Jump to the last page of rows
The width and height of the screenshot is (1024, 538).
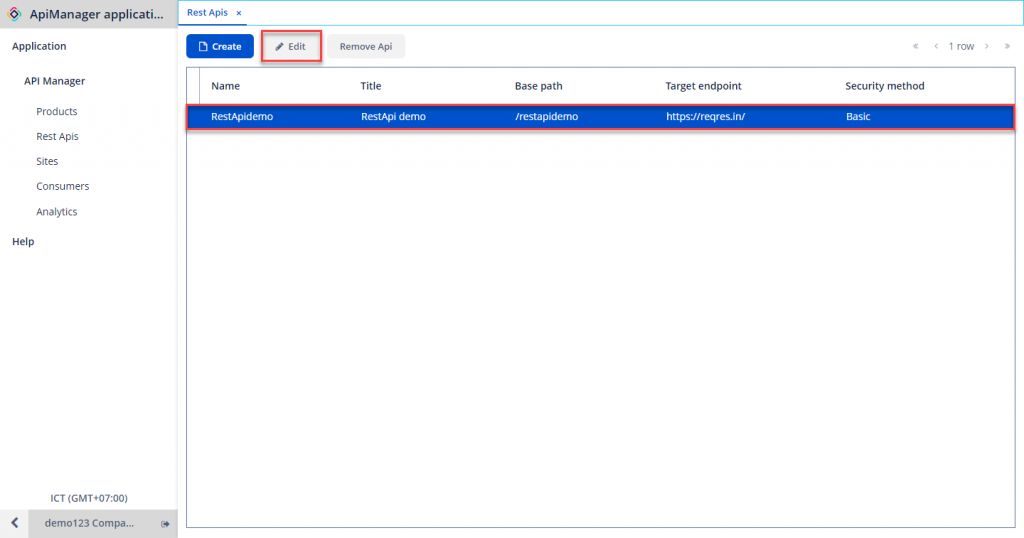pos(1007,46)
